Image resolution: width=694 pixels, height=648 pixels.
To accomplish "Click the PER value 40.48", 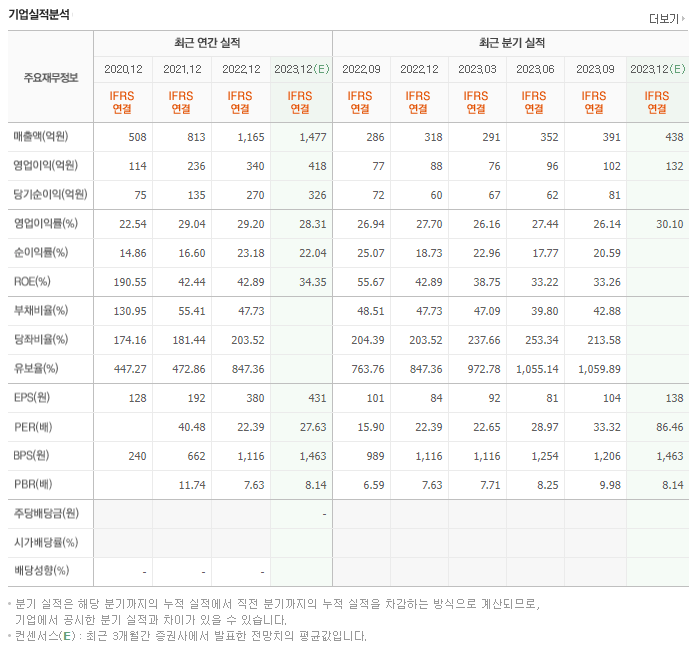I will [x=192, y=427].
